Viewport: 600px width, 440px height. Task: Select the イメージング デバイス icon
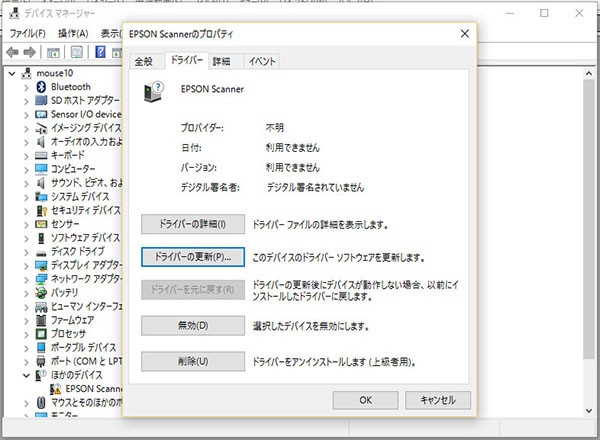click(41, 128)
